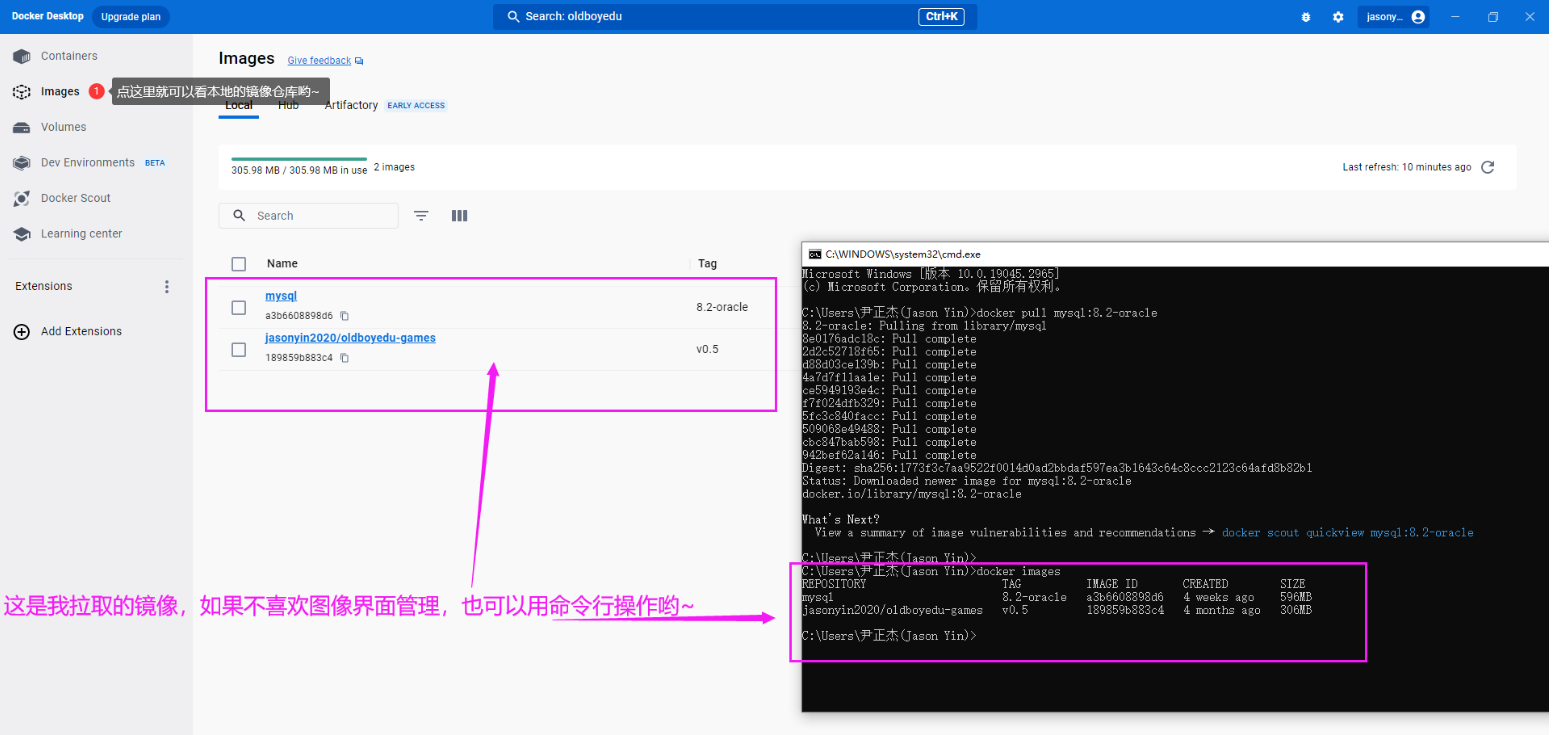Viewport: 1561px width, 735px height.
Task: Open the Extensions three-dot menu
Action: 167,286
